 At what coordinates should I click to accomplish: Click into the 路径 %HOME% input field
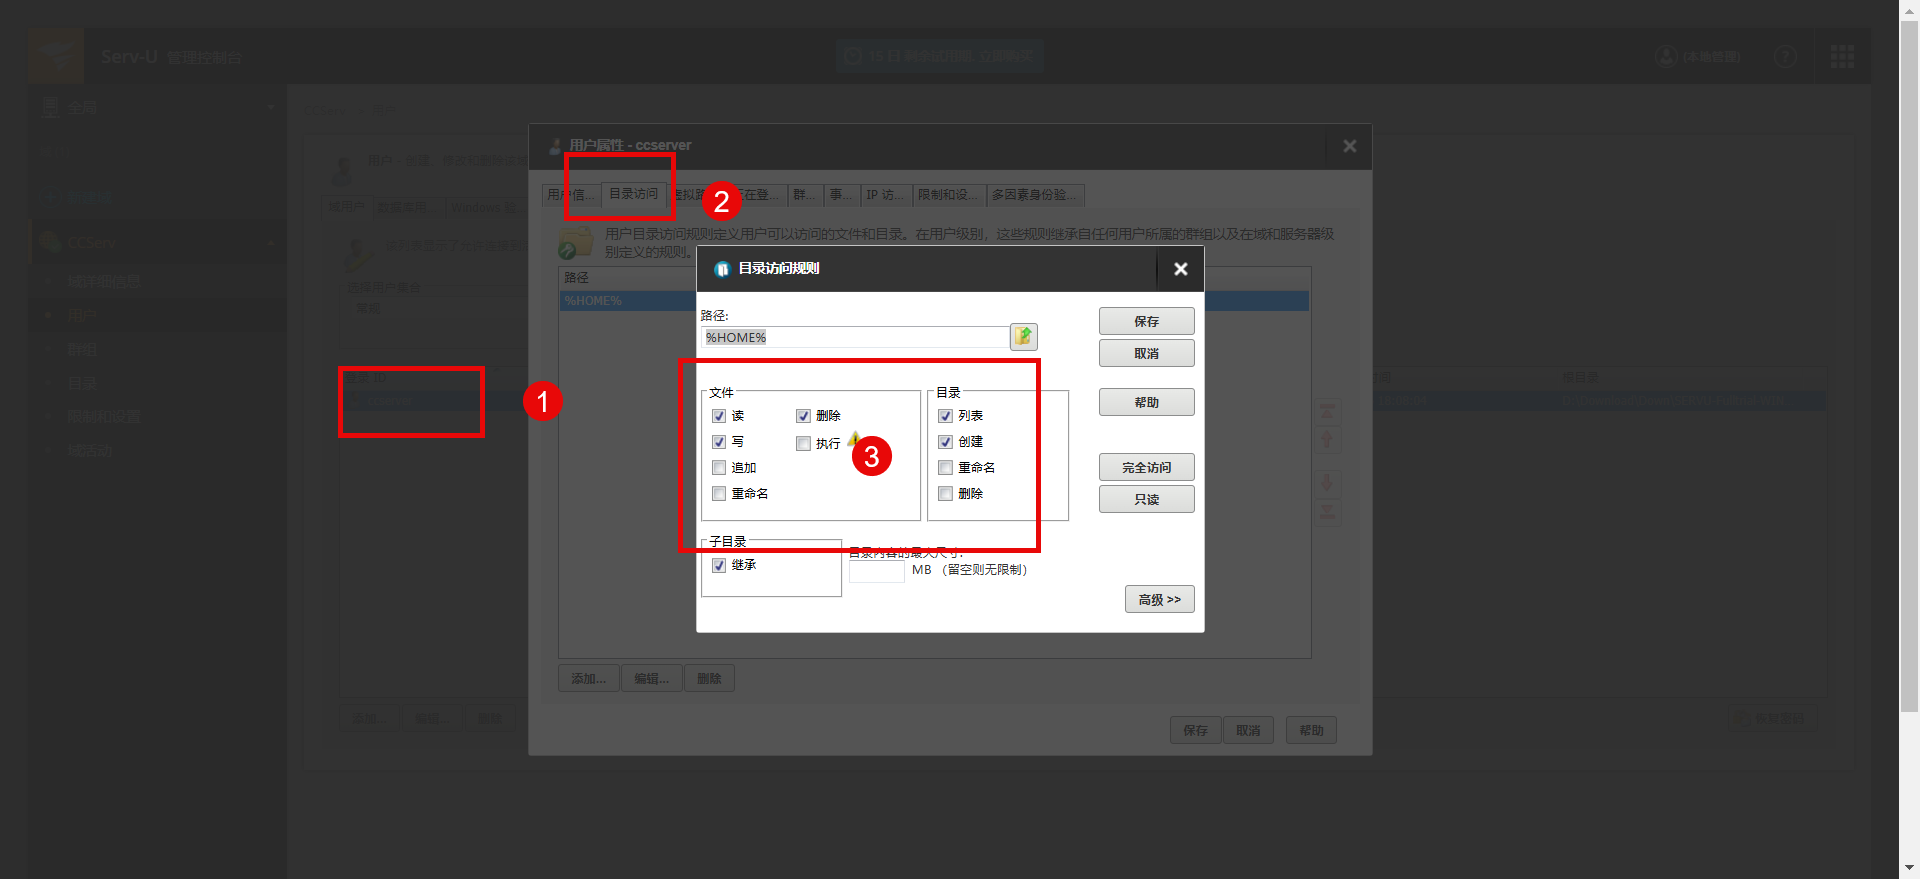tap(855, 337)
